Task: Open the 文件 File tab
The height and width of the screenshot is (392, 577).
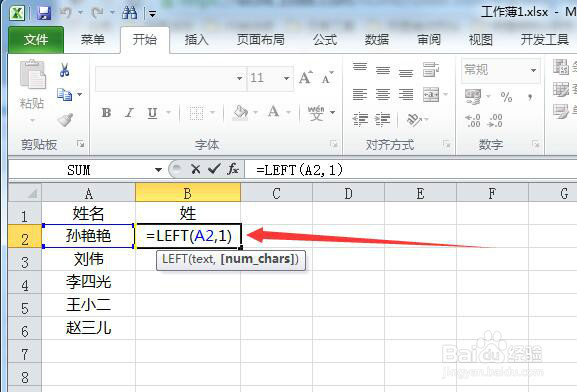Action: point(36,39)
